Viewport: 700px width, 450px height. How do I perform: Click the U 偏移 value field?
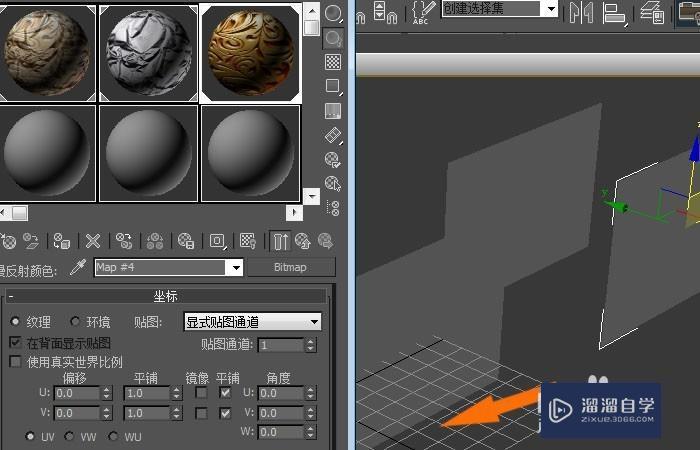(x=77, y=393)
